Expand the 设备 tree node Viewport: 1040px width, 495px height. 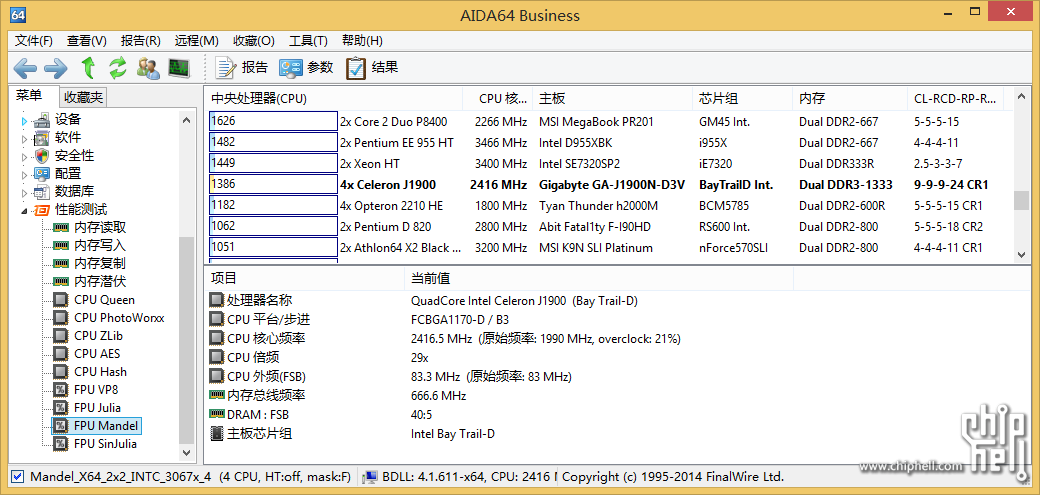point(25,121)
